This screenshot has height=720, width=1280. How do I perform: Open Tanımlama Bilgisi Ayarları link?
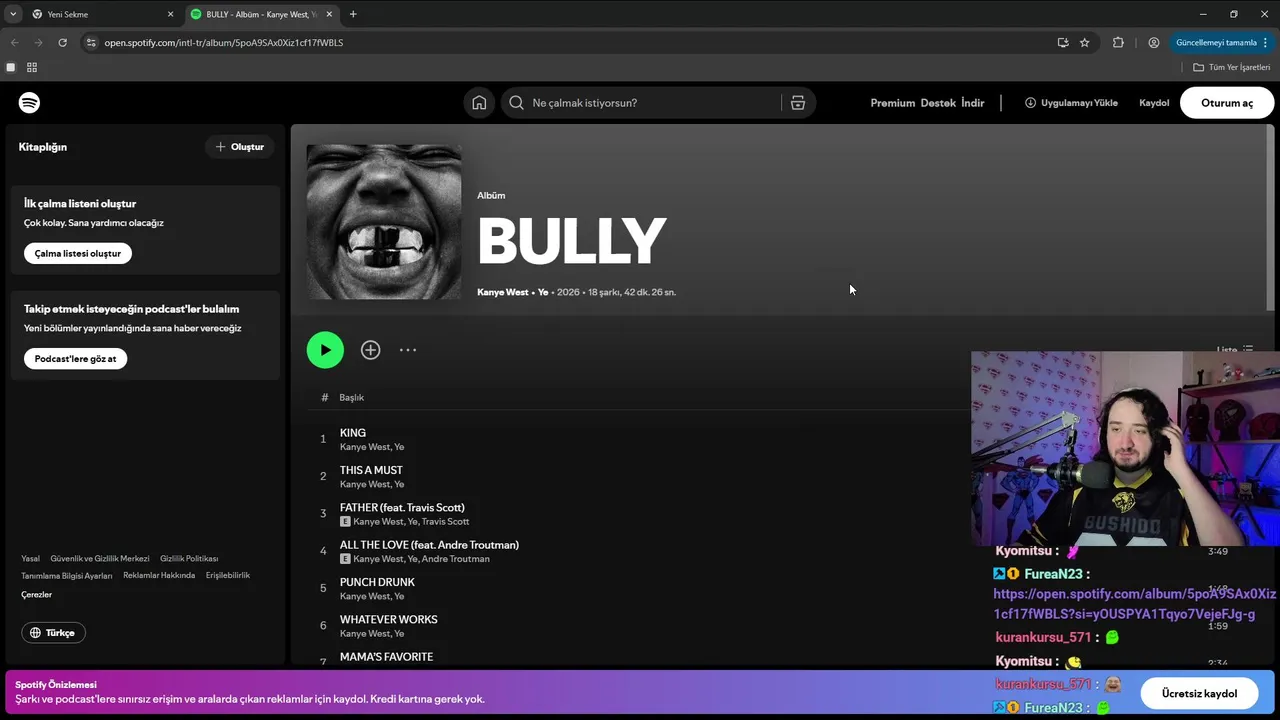pos(67,576)
